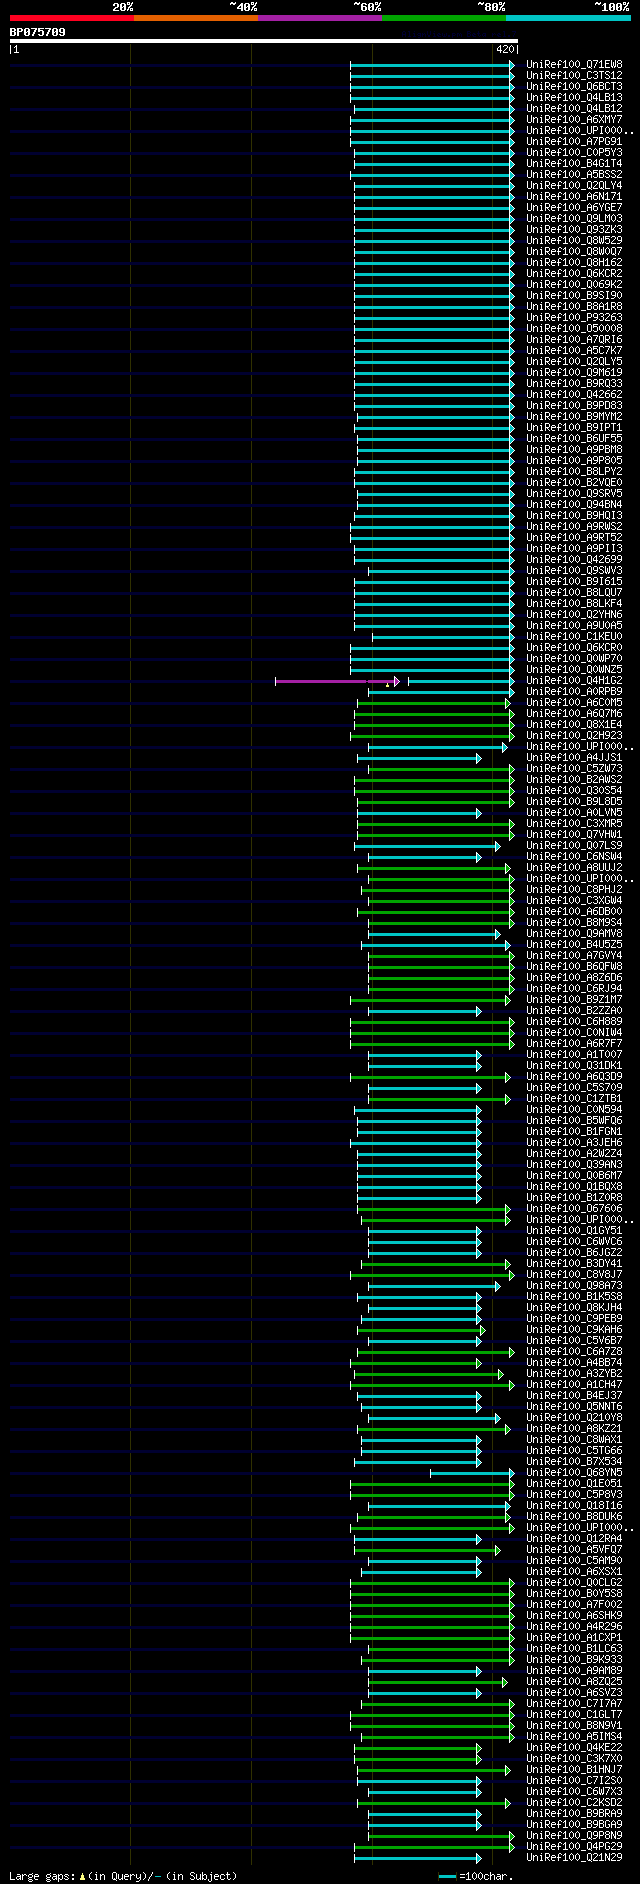Click label UniRef100_A0RPB9
This screenshot has width=640, height=1884.
pos(574,692)
